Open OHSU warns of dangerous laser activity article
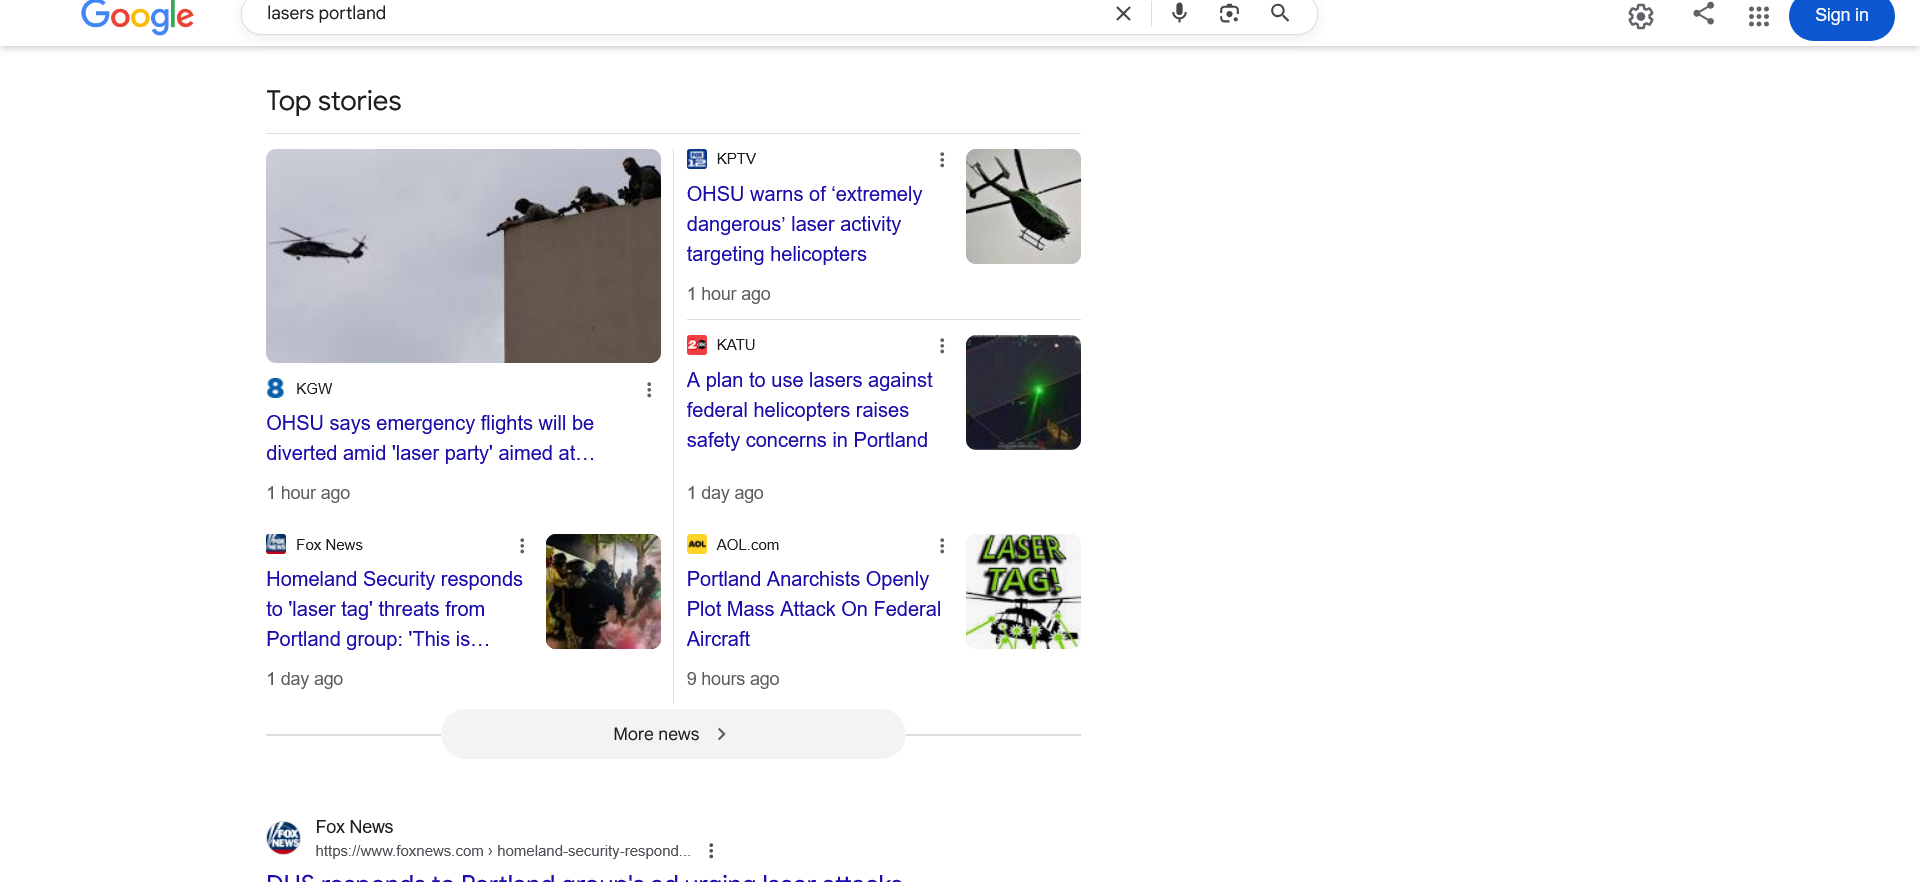Image resolution: width=1920 pixels, height=882 pixels. [x=804, y=224]
